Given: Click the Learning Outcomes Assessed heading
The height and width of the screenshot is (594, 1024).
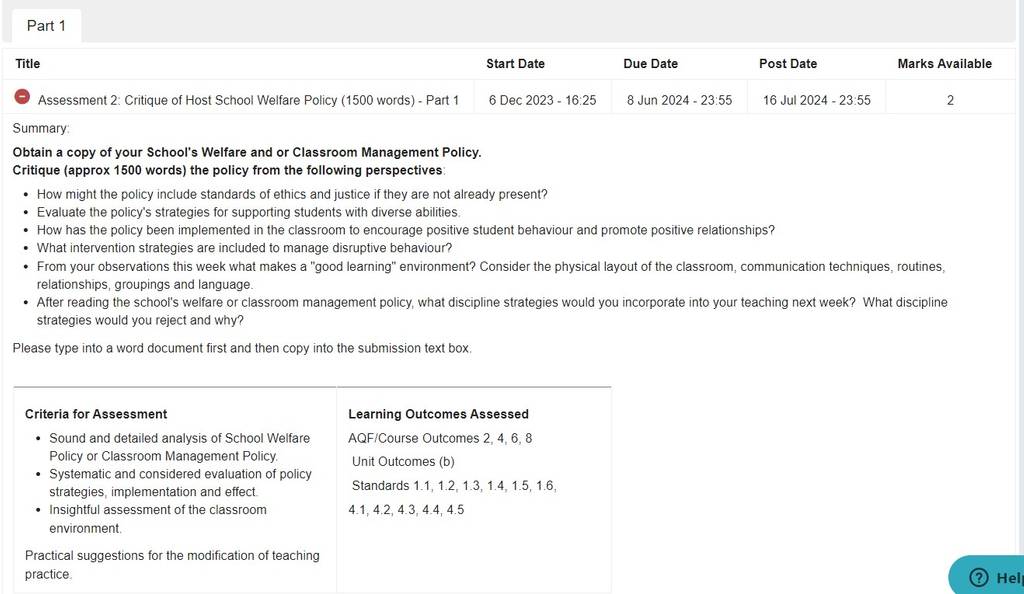Looking at the screenshot, I should 438,414.
